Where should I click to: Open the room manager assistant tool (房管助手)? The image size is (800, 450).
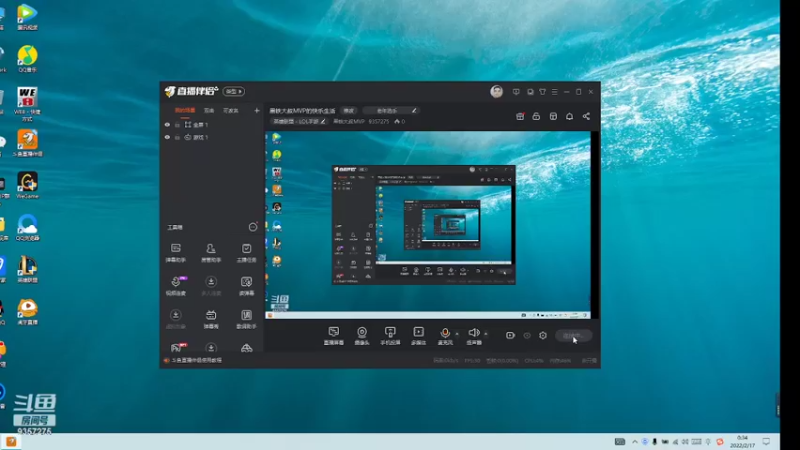pos(211,253)
